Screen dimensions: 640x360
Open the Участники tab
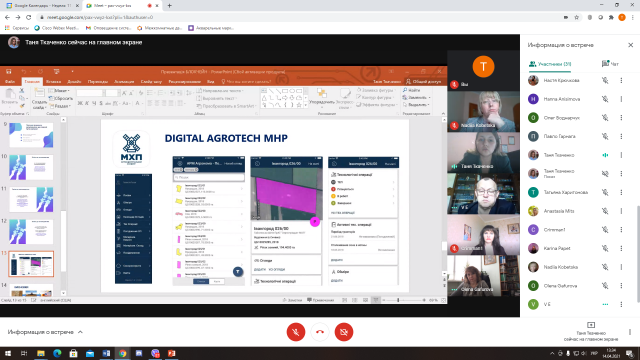point(550,64)
